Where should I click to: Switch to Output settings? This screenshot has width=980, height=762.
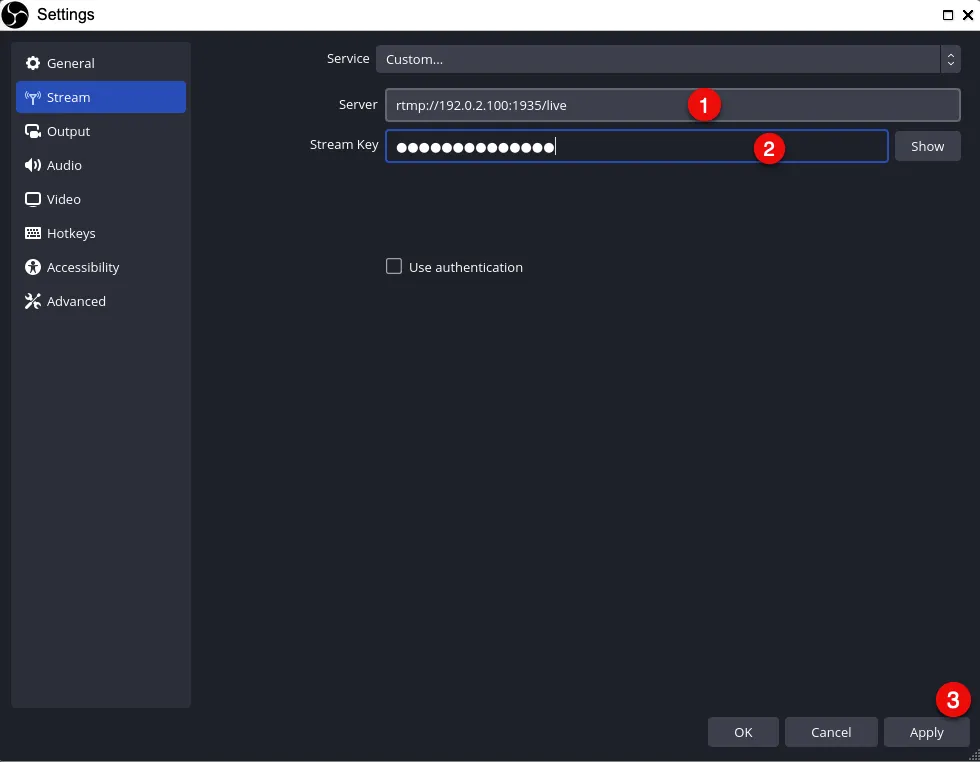click(101, 131)
